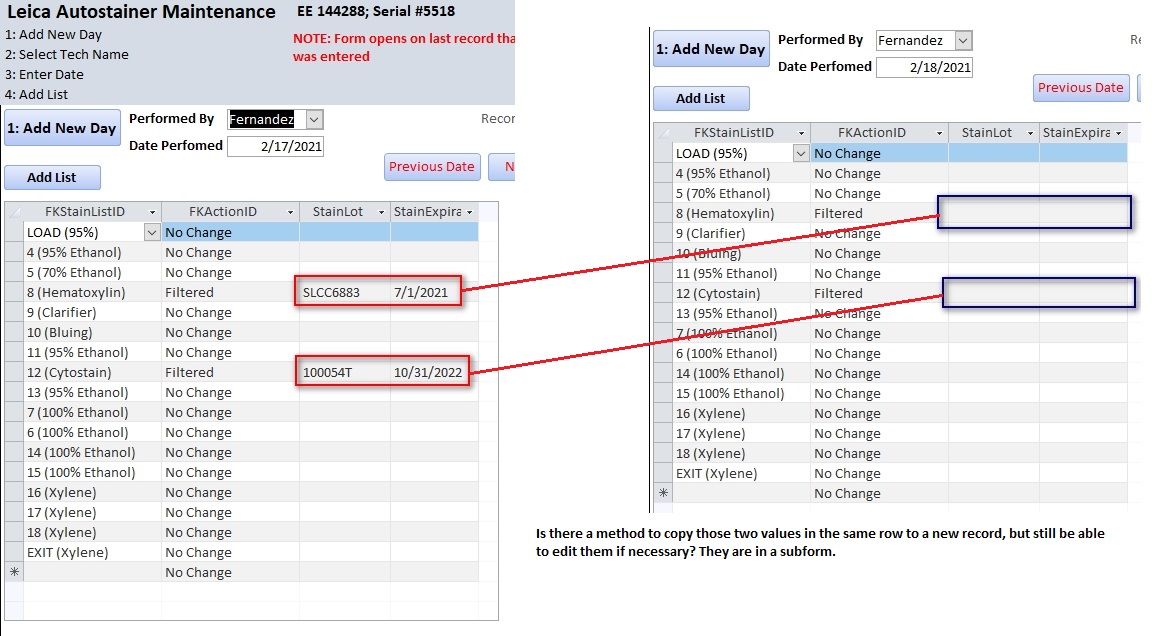This screenshot has height=636, width=1171.
Task: Select SLCC6883 stain lot cell
Action: click(x=344, y=293)
